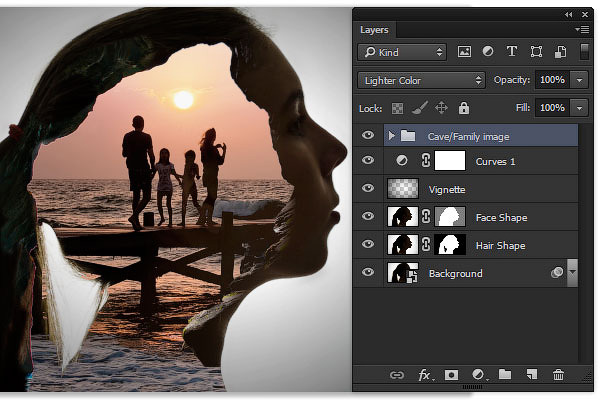The width and height of the screenshot is (600, 406).
Task: Select the Hair Shape layer mask thumbnail
Action: [x=450, y=245]
